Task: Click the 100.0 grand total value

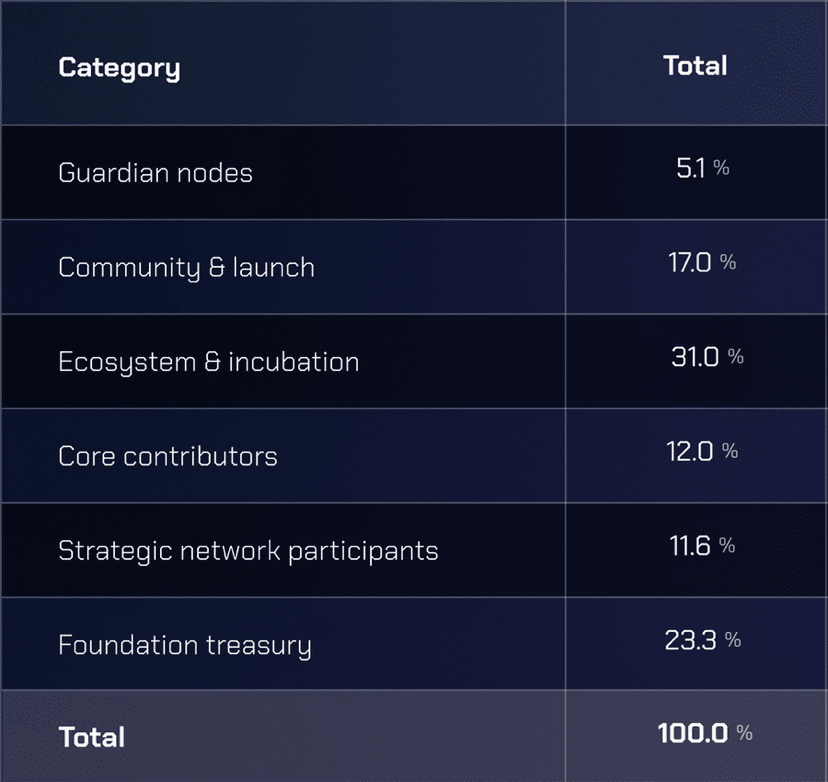Action: 691,733
